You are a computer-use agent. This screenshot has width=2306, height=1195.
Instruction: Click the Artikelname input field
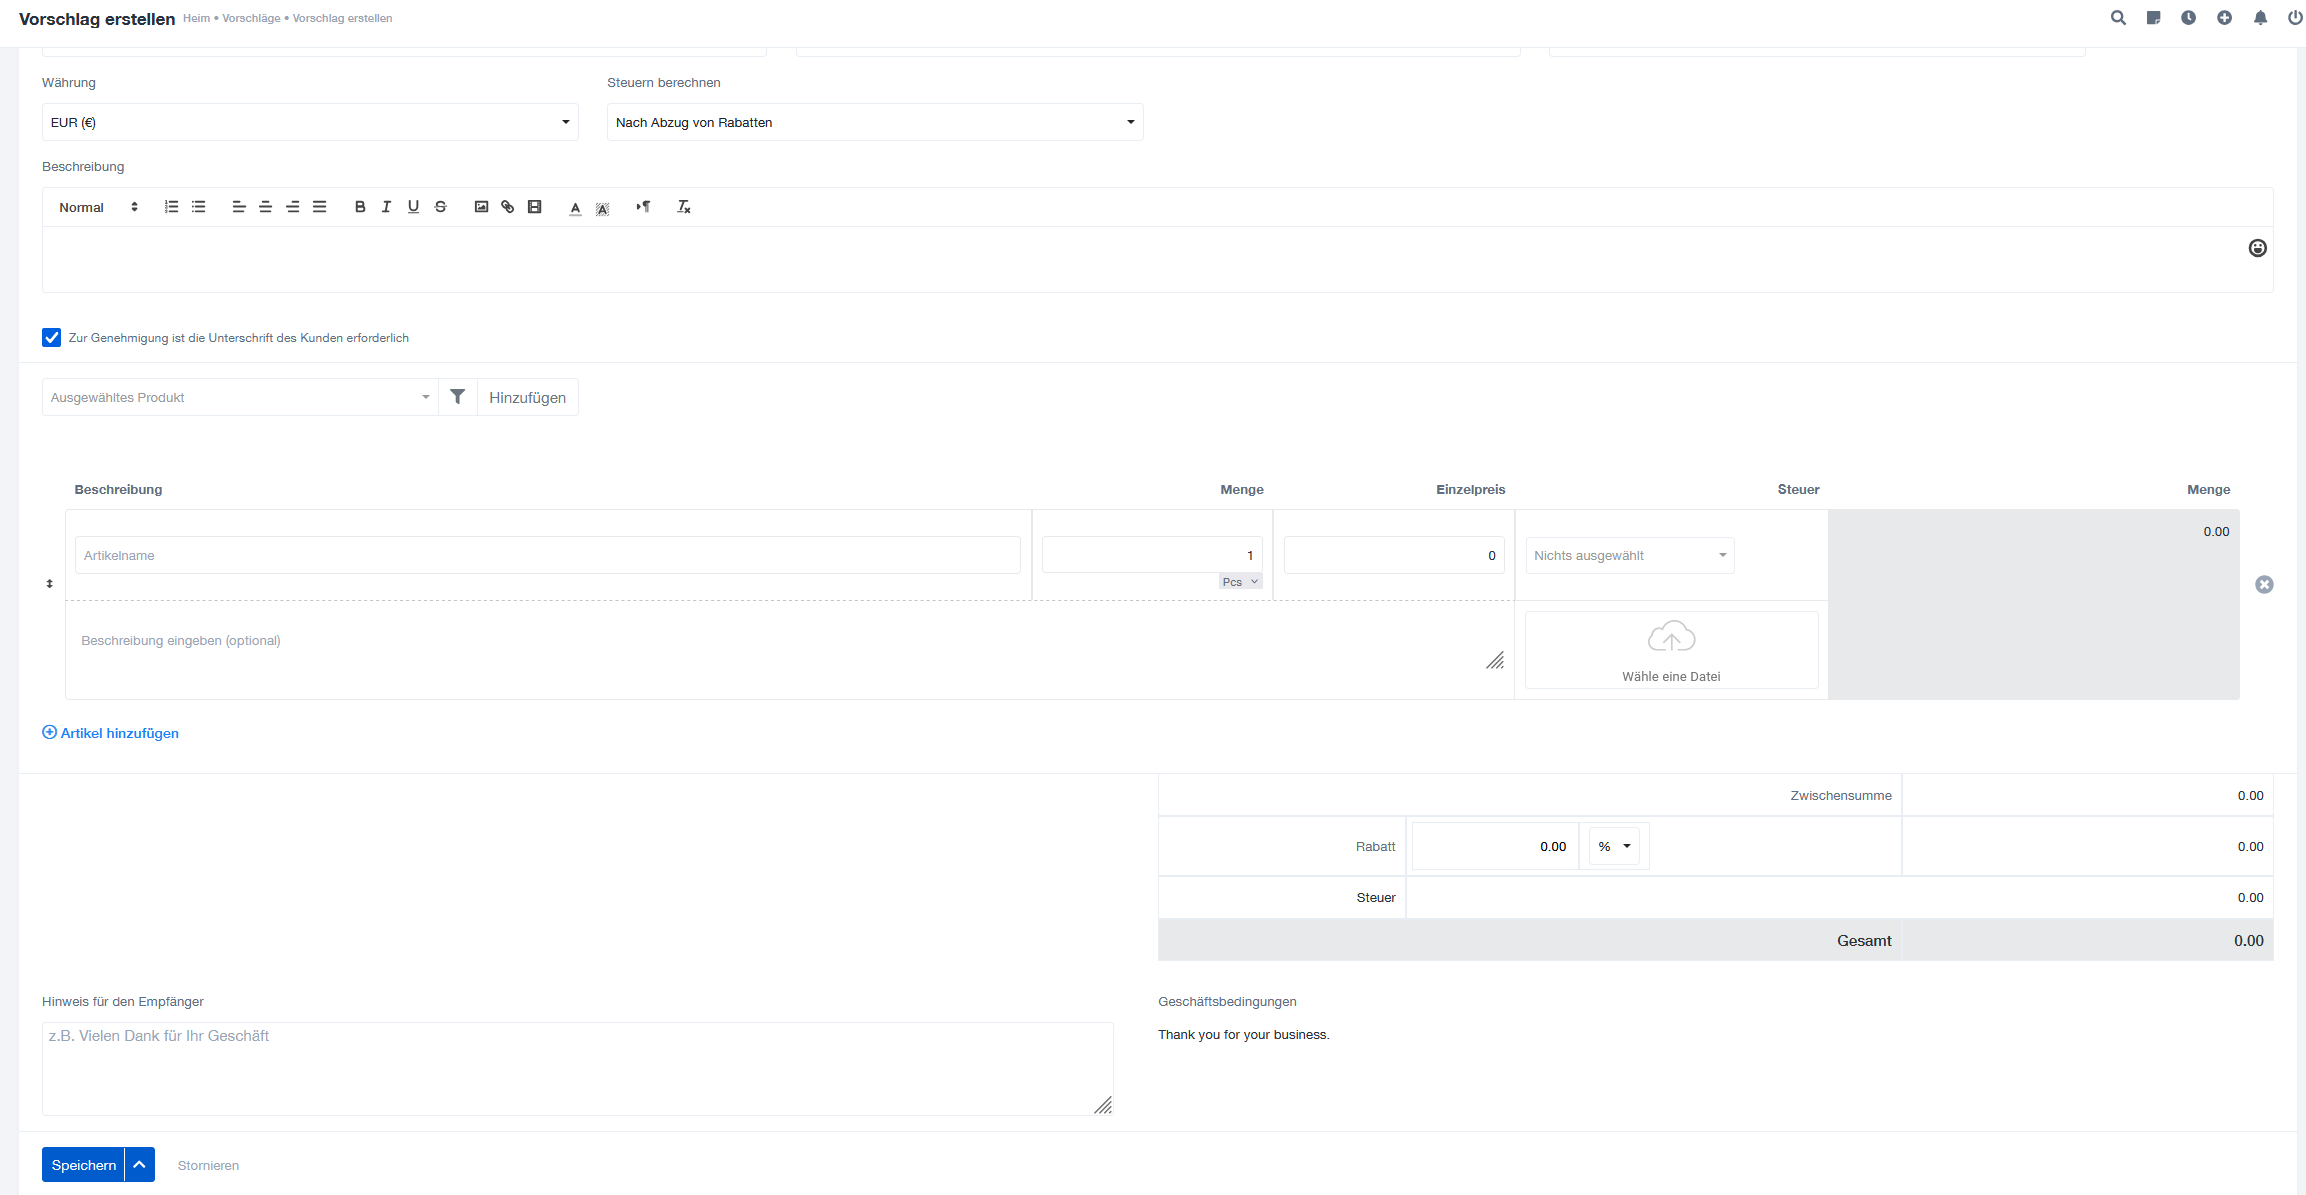(547, 556)
